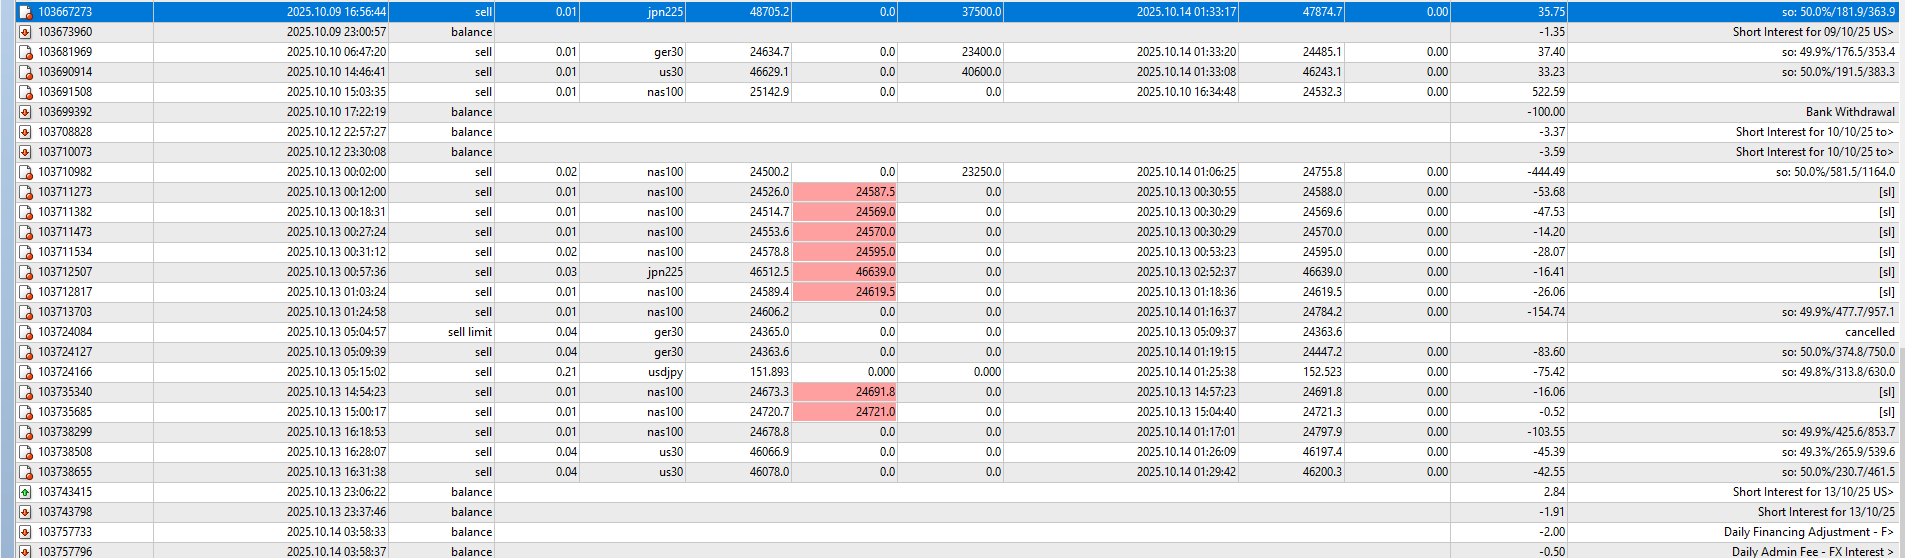This screenshot has width=1905, height=558.
Task: Click the positive balance amount 2.84
Action: coord(1554,492)
